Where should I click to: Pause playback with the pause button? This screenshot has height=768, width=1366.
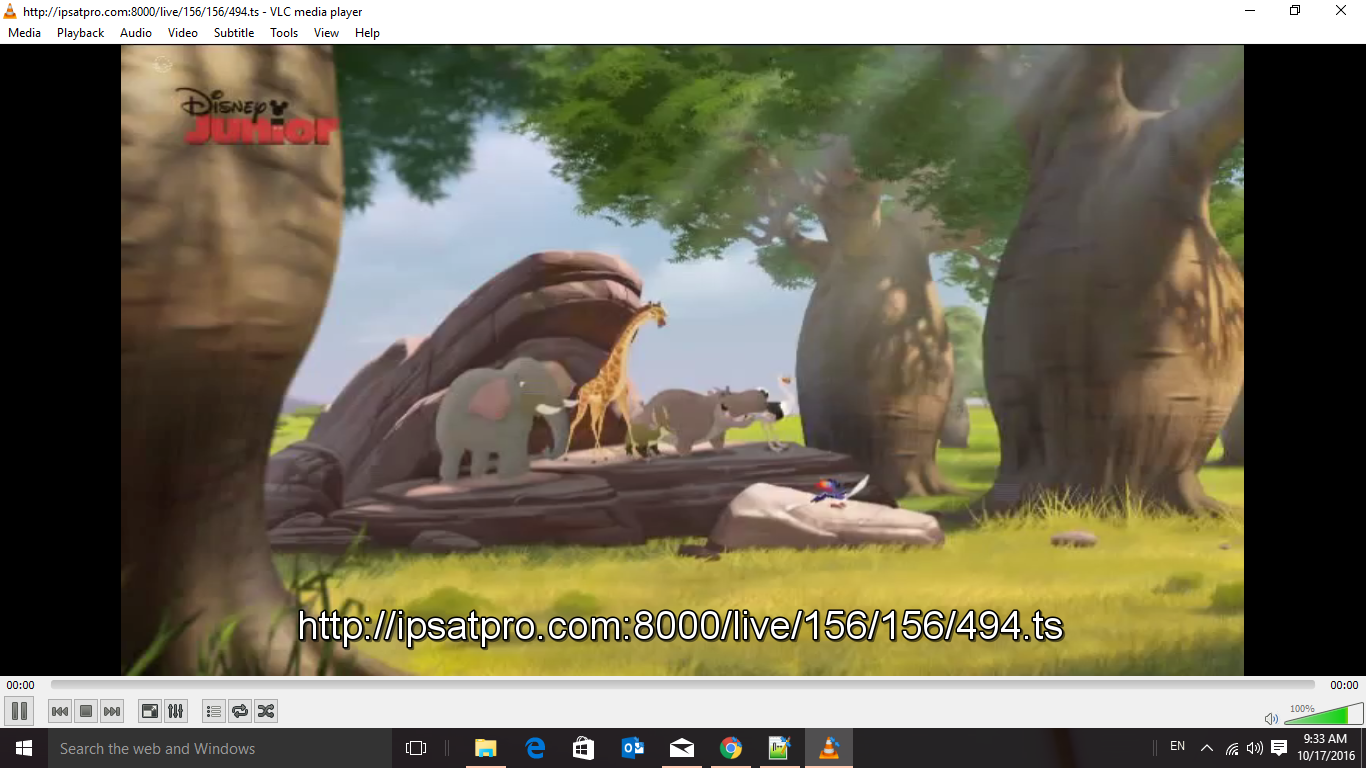(19, 711)
